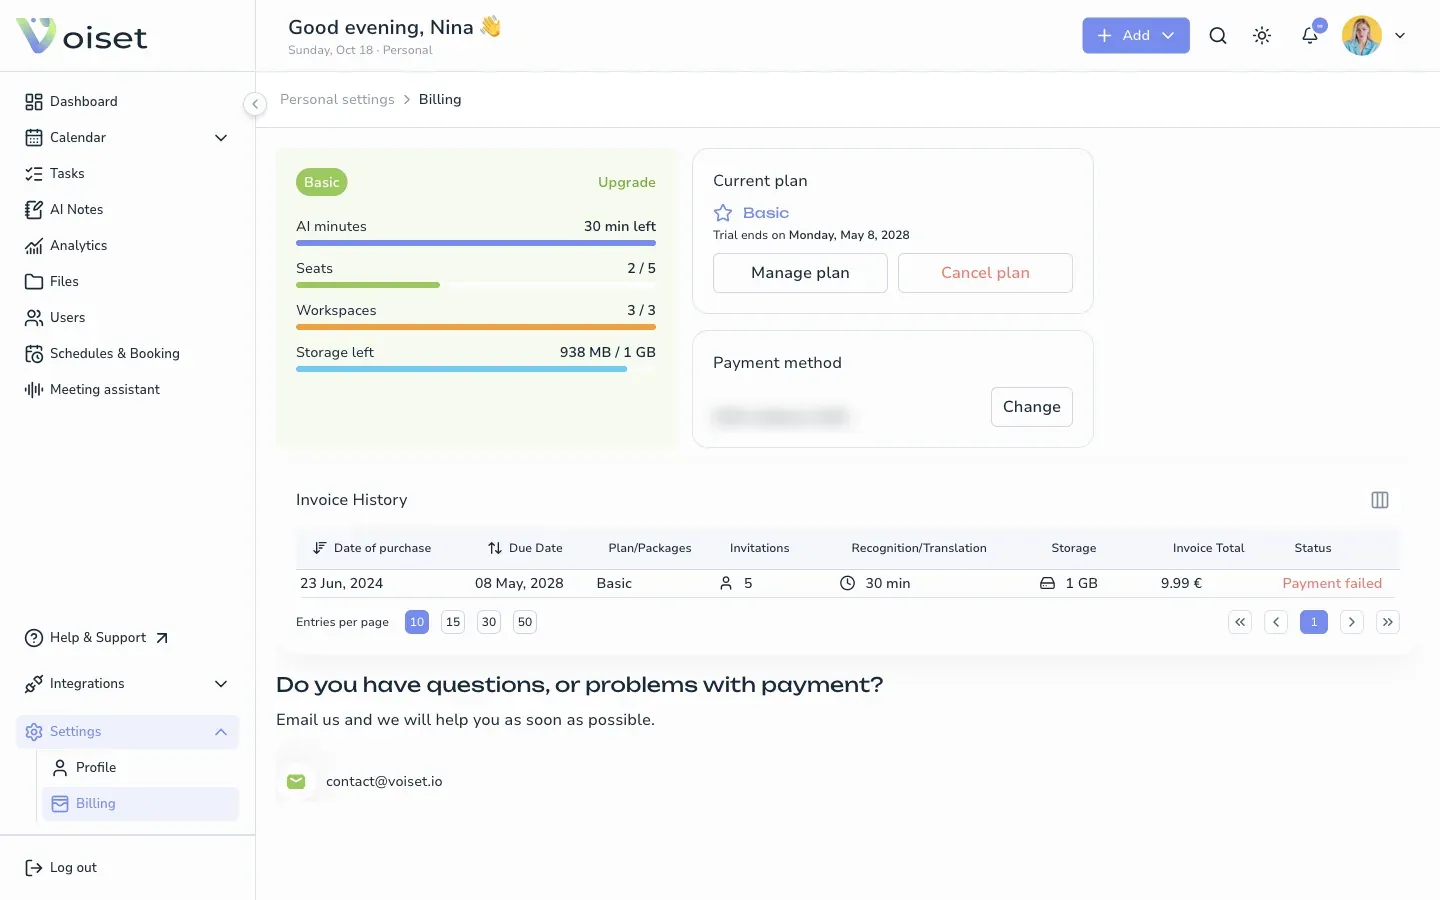Click the Upgrade link on plan card
1440x900 pixels.
[627, 182]
